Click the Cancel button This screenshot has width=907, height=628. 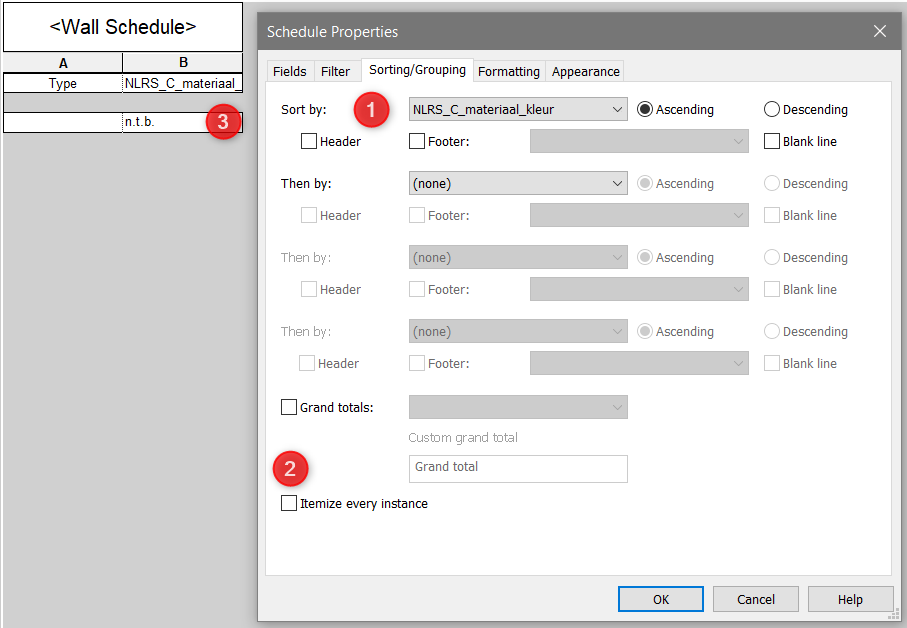[x=755, y=599]
